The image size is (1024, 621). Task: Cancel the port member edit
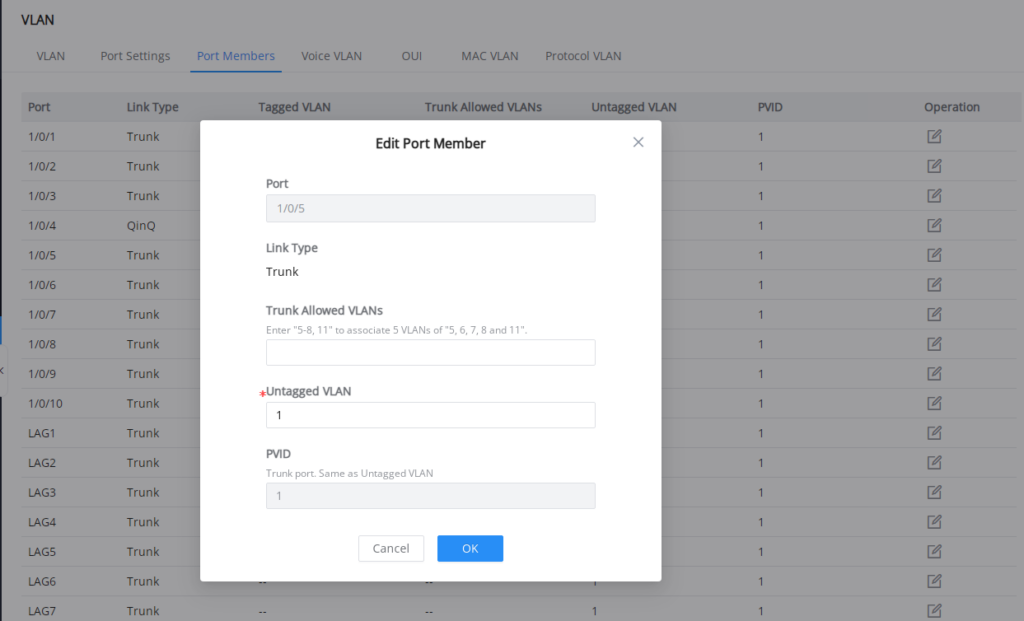click(391, 549)
